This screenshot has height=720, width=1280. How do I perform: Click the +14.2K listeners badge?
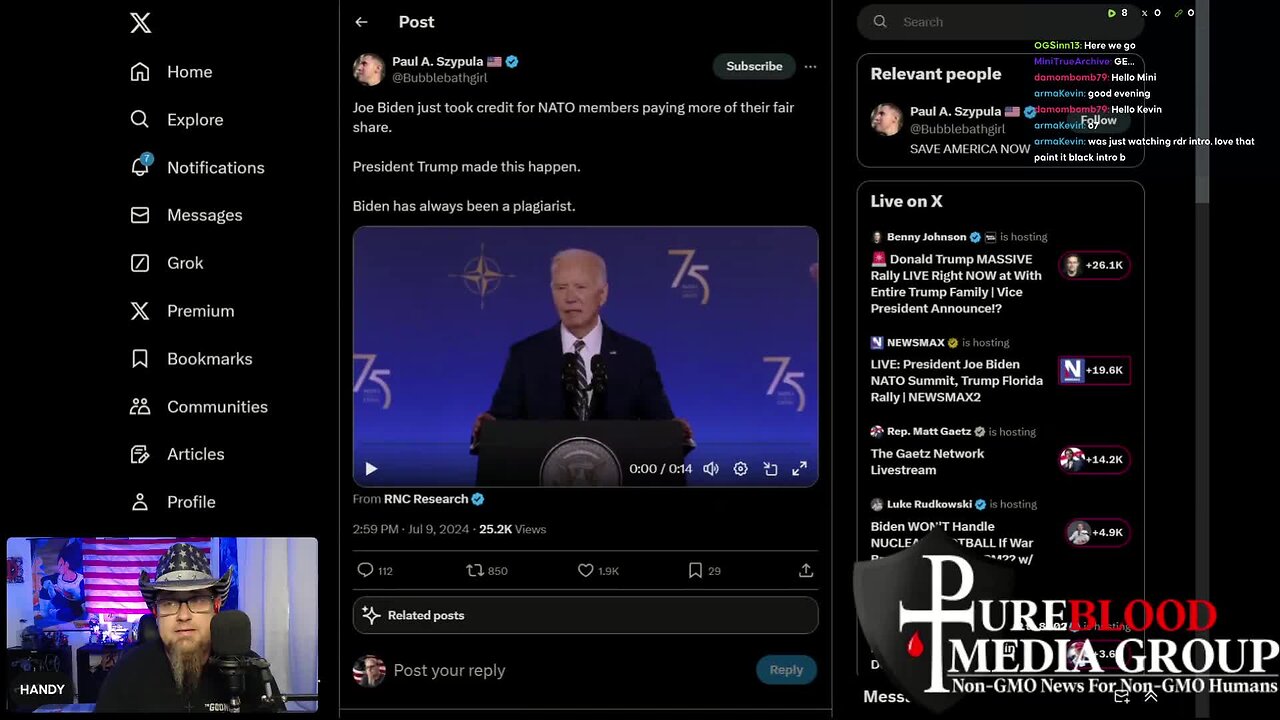tap(1094, 460)
